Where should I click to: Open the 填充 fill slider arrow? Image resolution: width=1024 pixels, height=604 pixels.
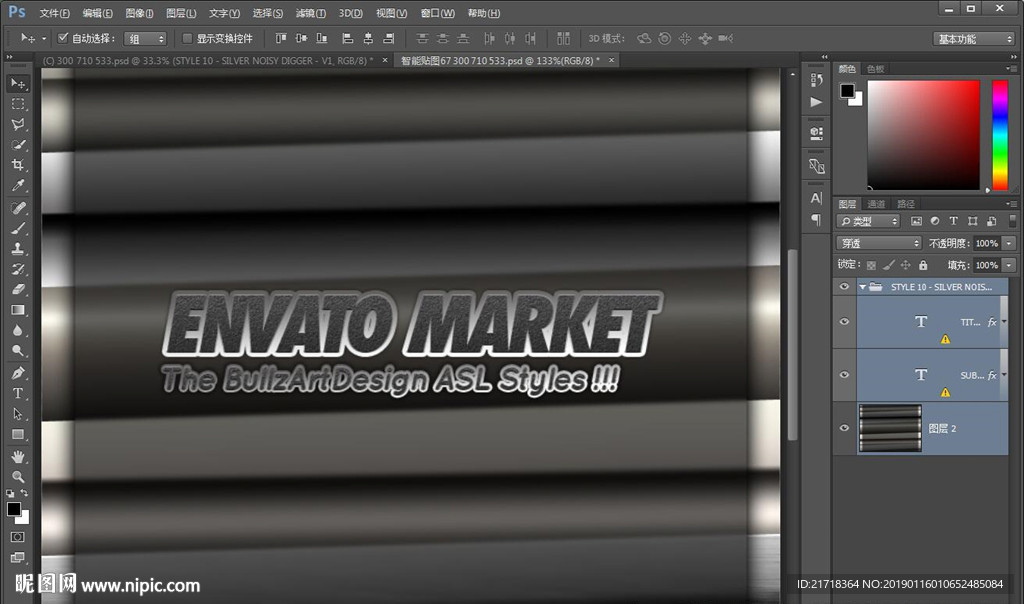tap(1010, 265)
